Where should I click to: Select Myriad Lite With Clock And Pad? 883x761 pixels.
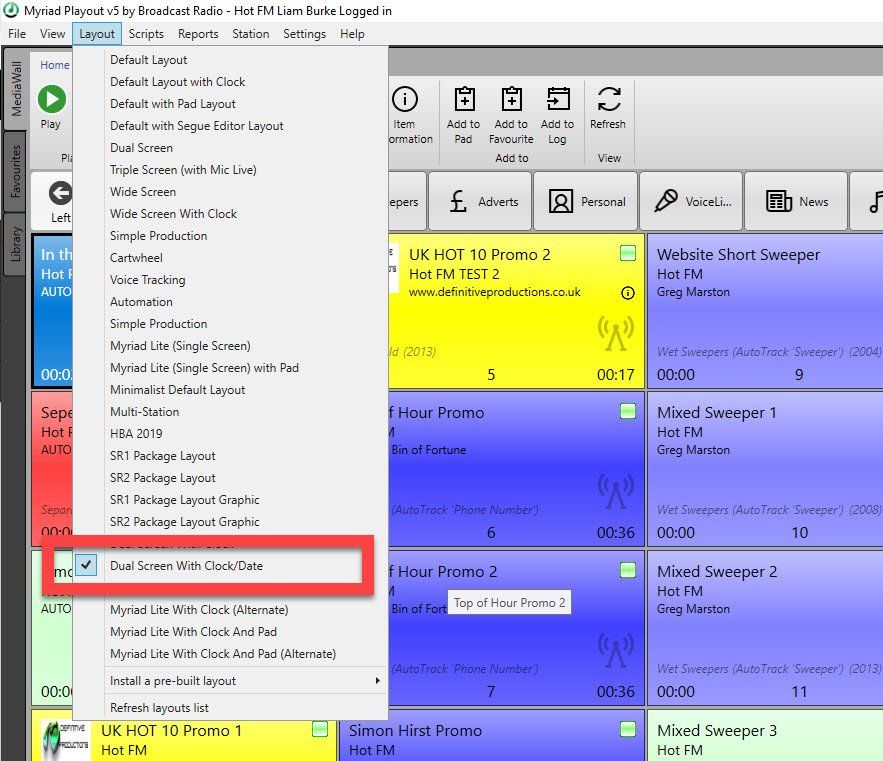193,631
